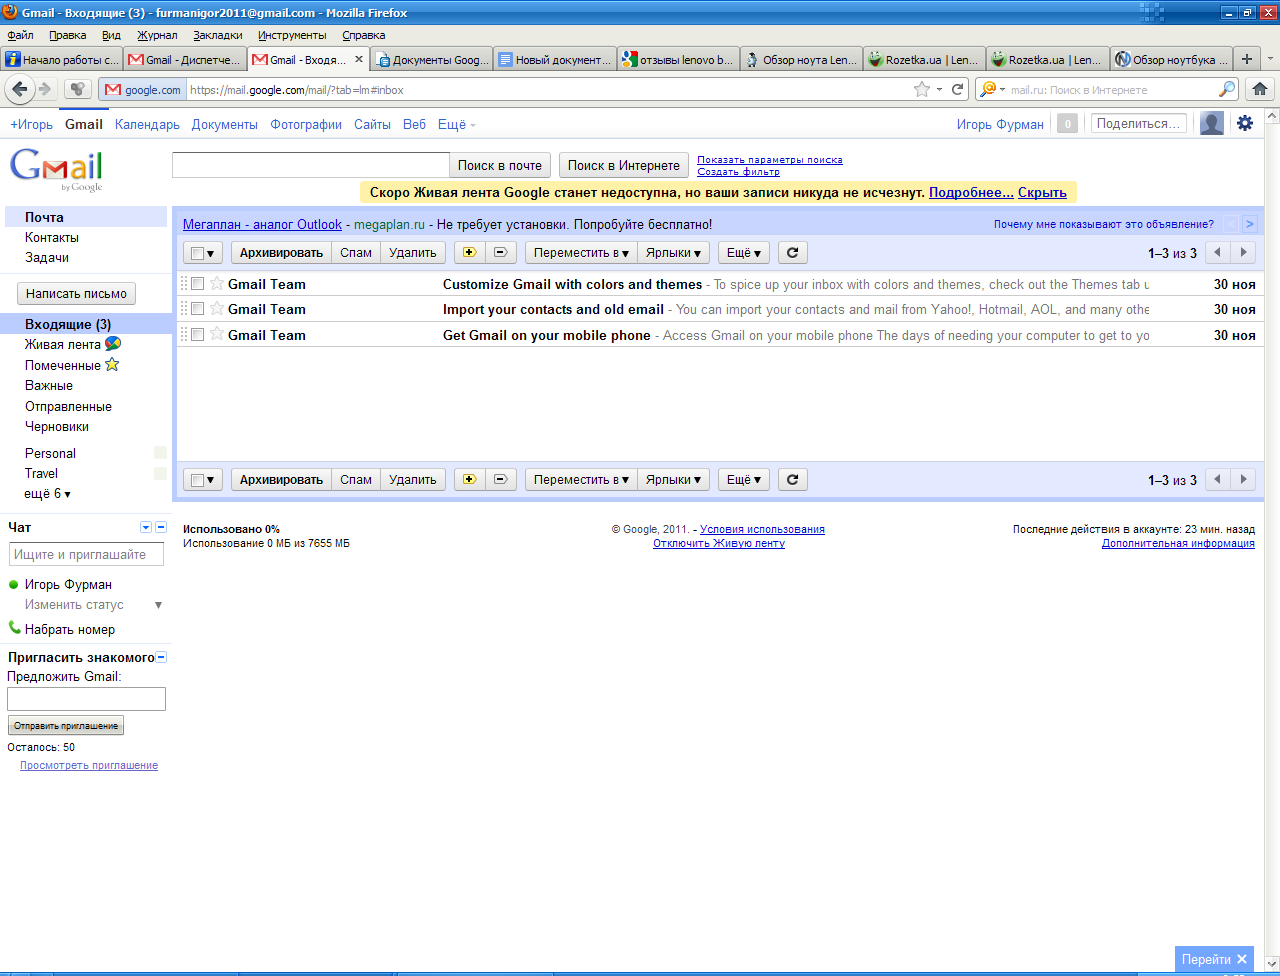1280x976 pixels.
Task: Click the Firefox back arrow button
Action: (19, 89)
